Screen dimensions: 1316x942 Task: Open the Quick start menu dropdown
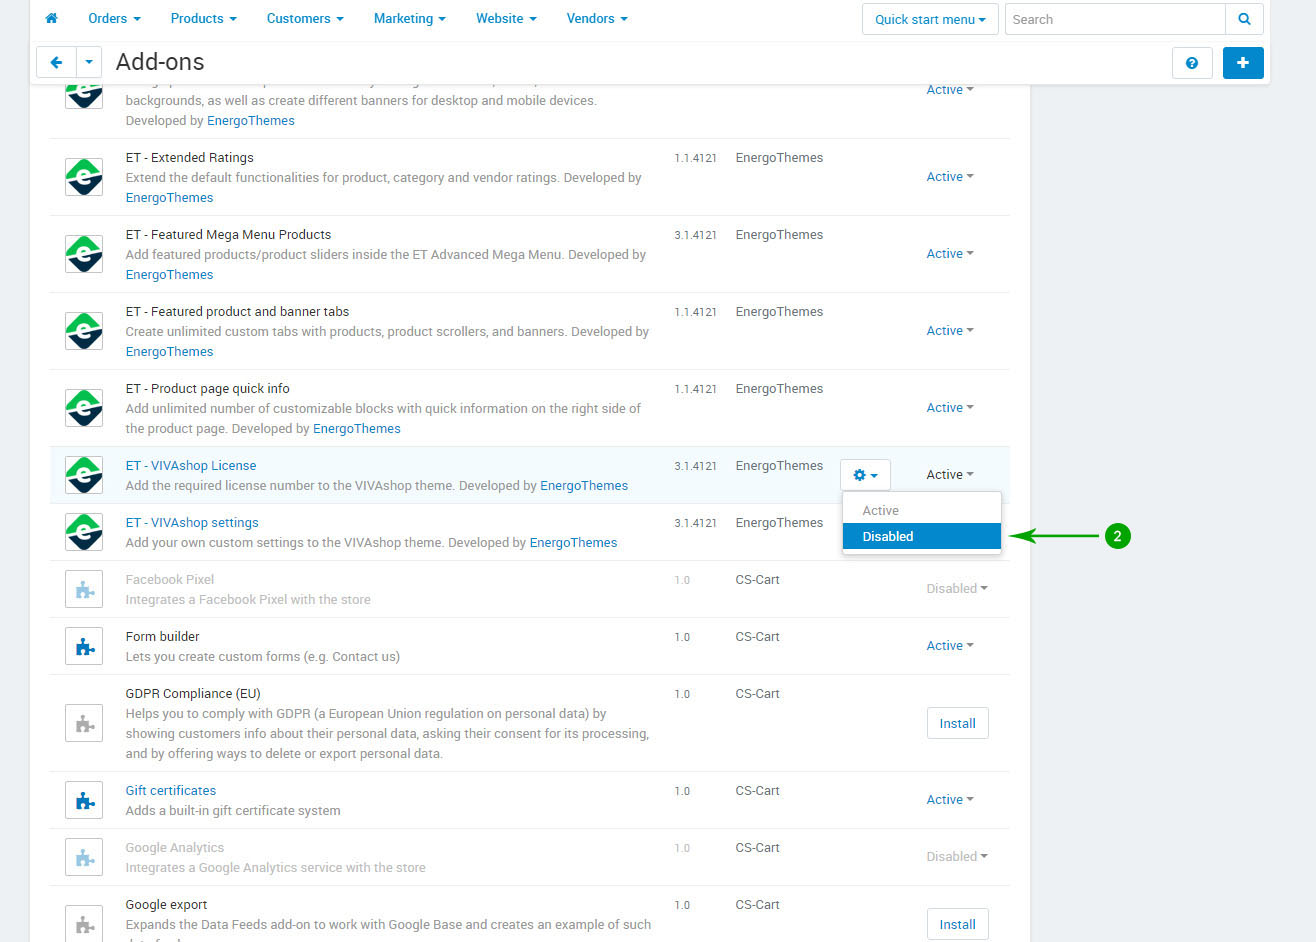(930, 19)
